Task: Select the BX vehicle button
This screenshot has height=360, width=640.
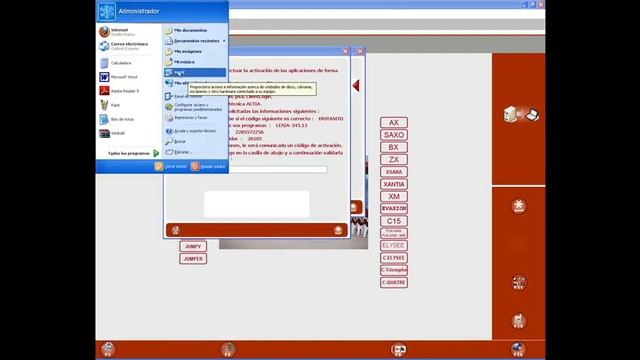Action: click(393, 147)
